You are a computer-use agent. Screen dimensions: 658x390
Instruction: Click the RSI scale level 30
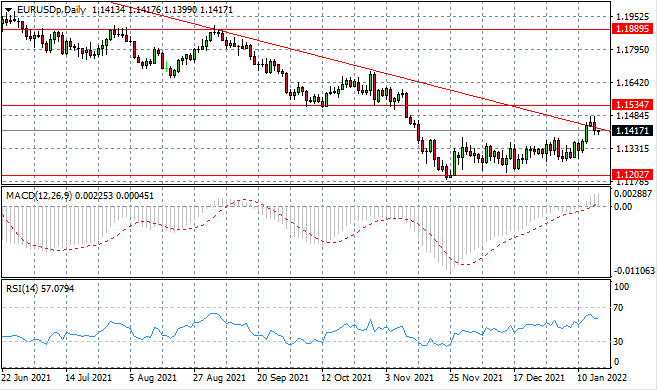[x=618, y=342]
